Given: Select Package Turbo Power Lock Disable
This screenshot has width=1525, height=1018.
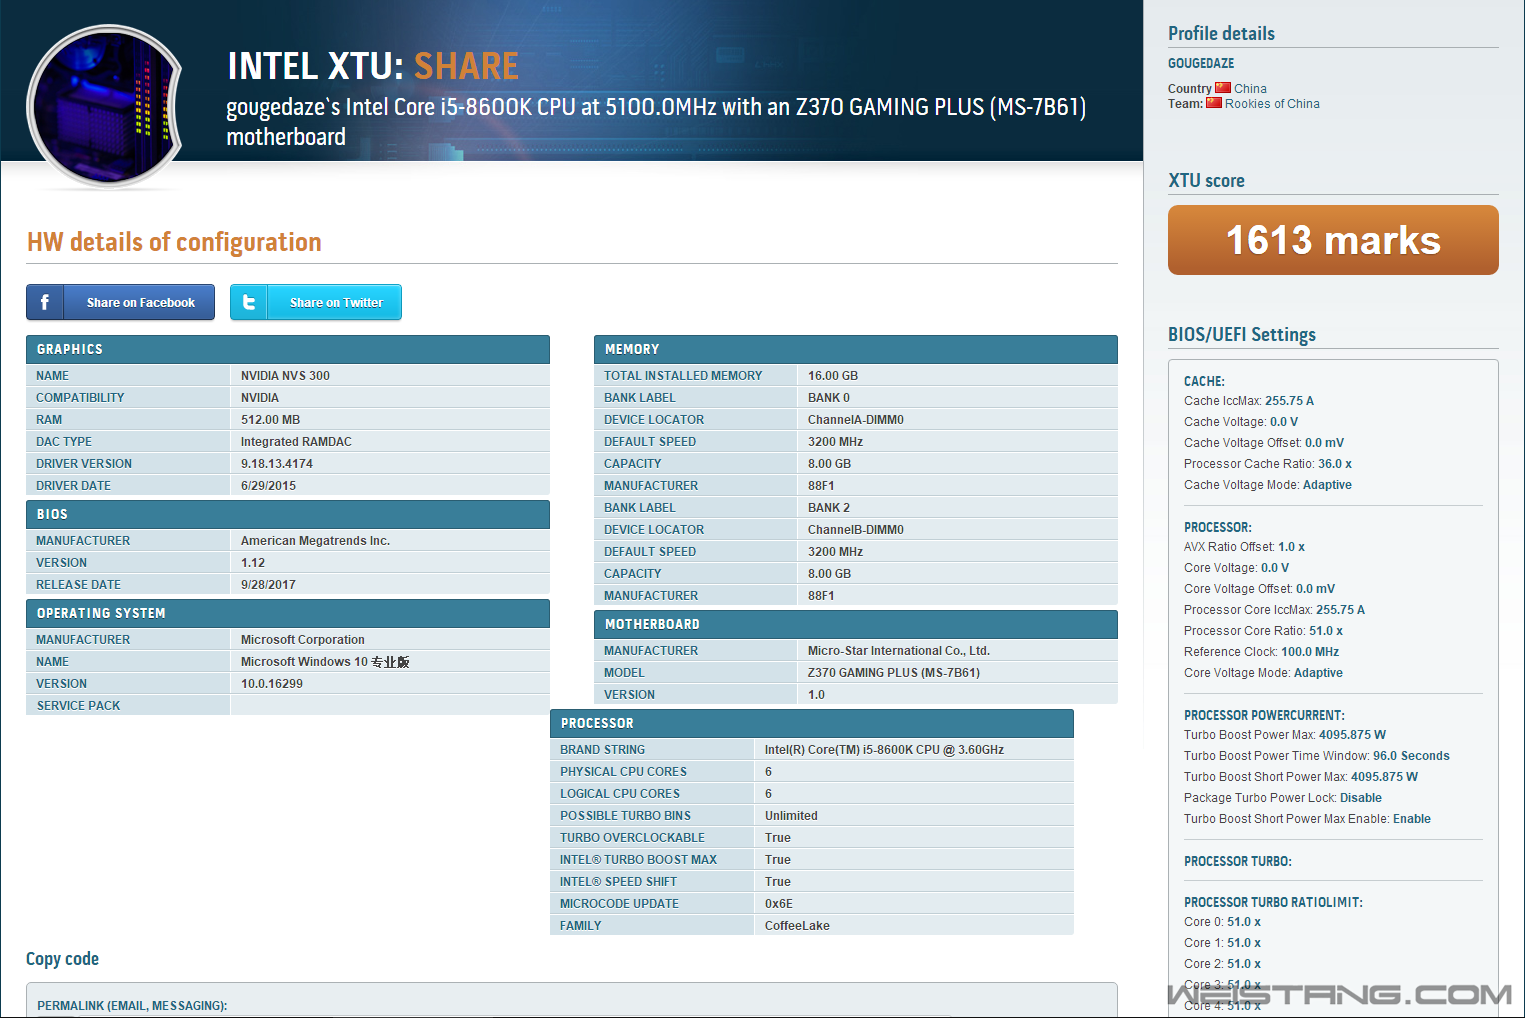Looking at the screenshot, I should pos(1283,798).
